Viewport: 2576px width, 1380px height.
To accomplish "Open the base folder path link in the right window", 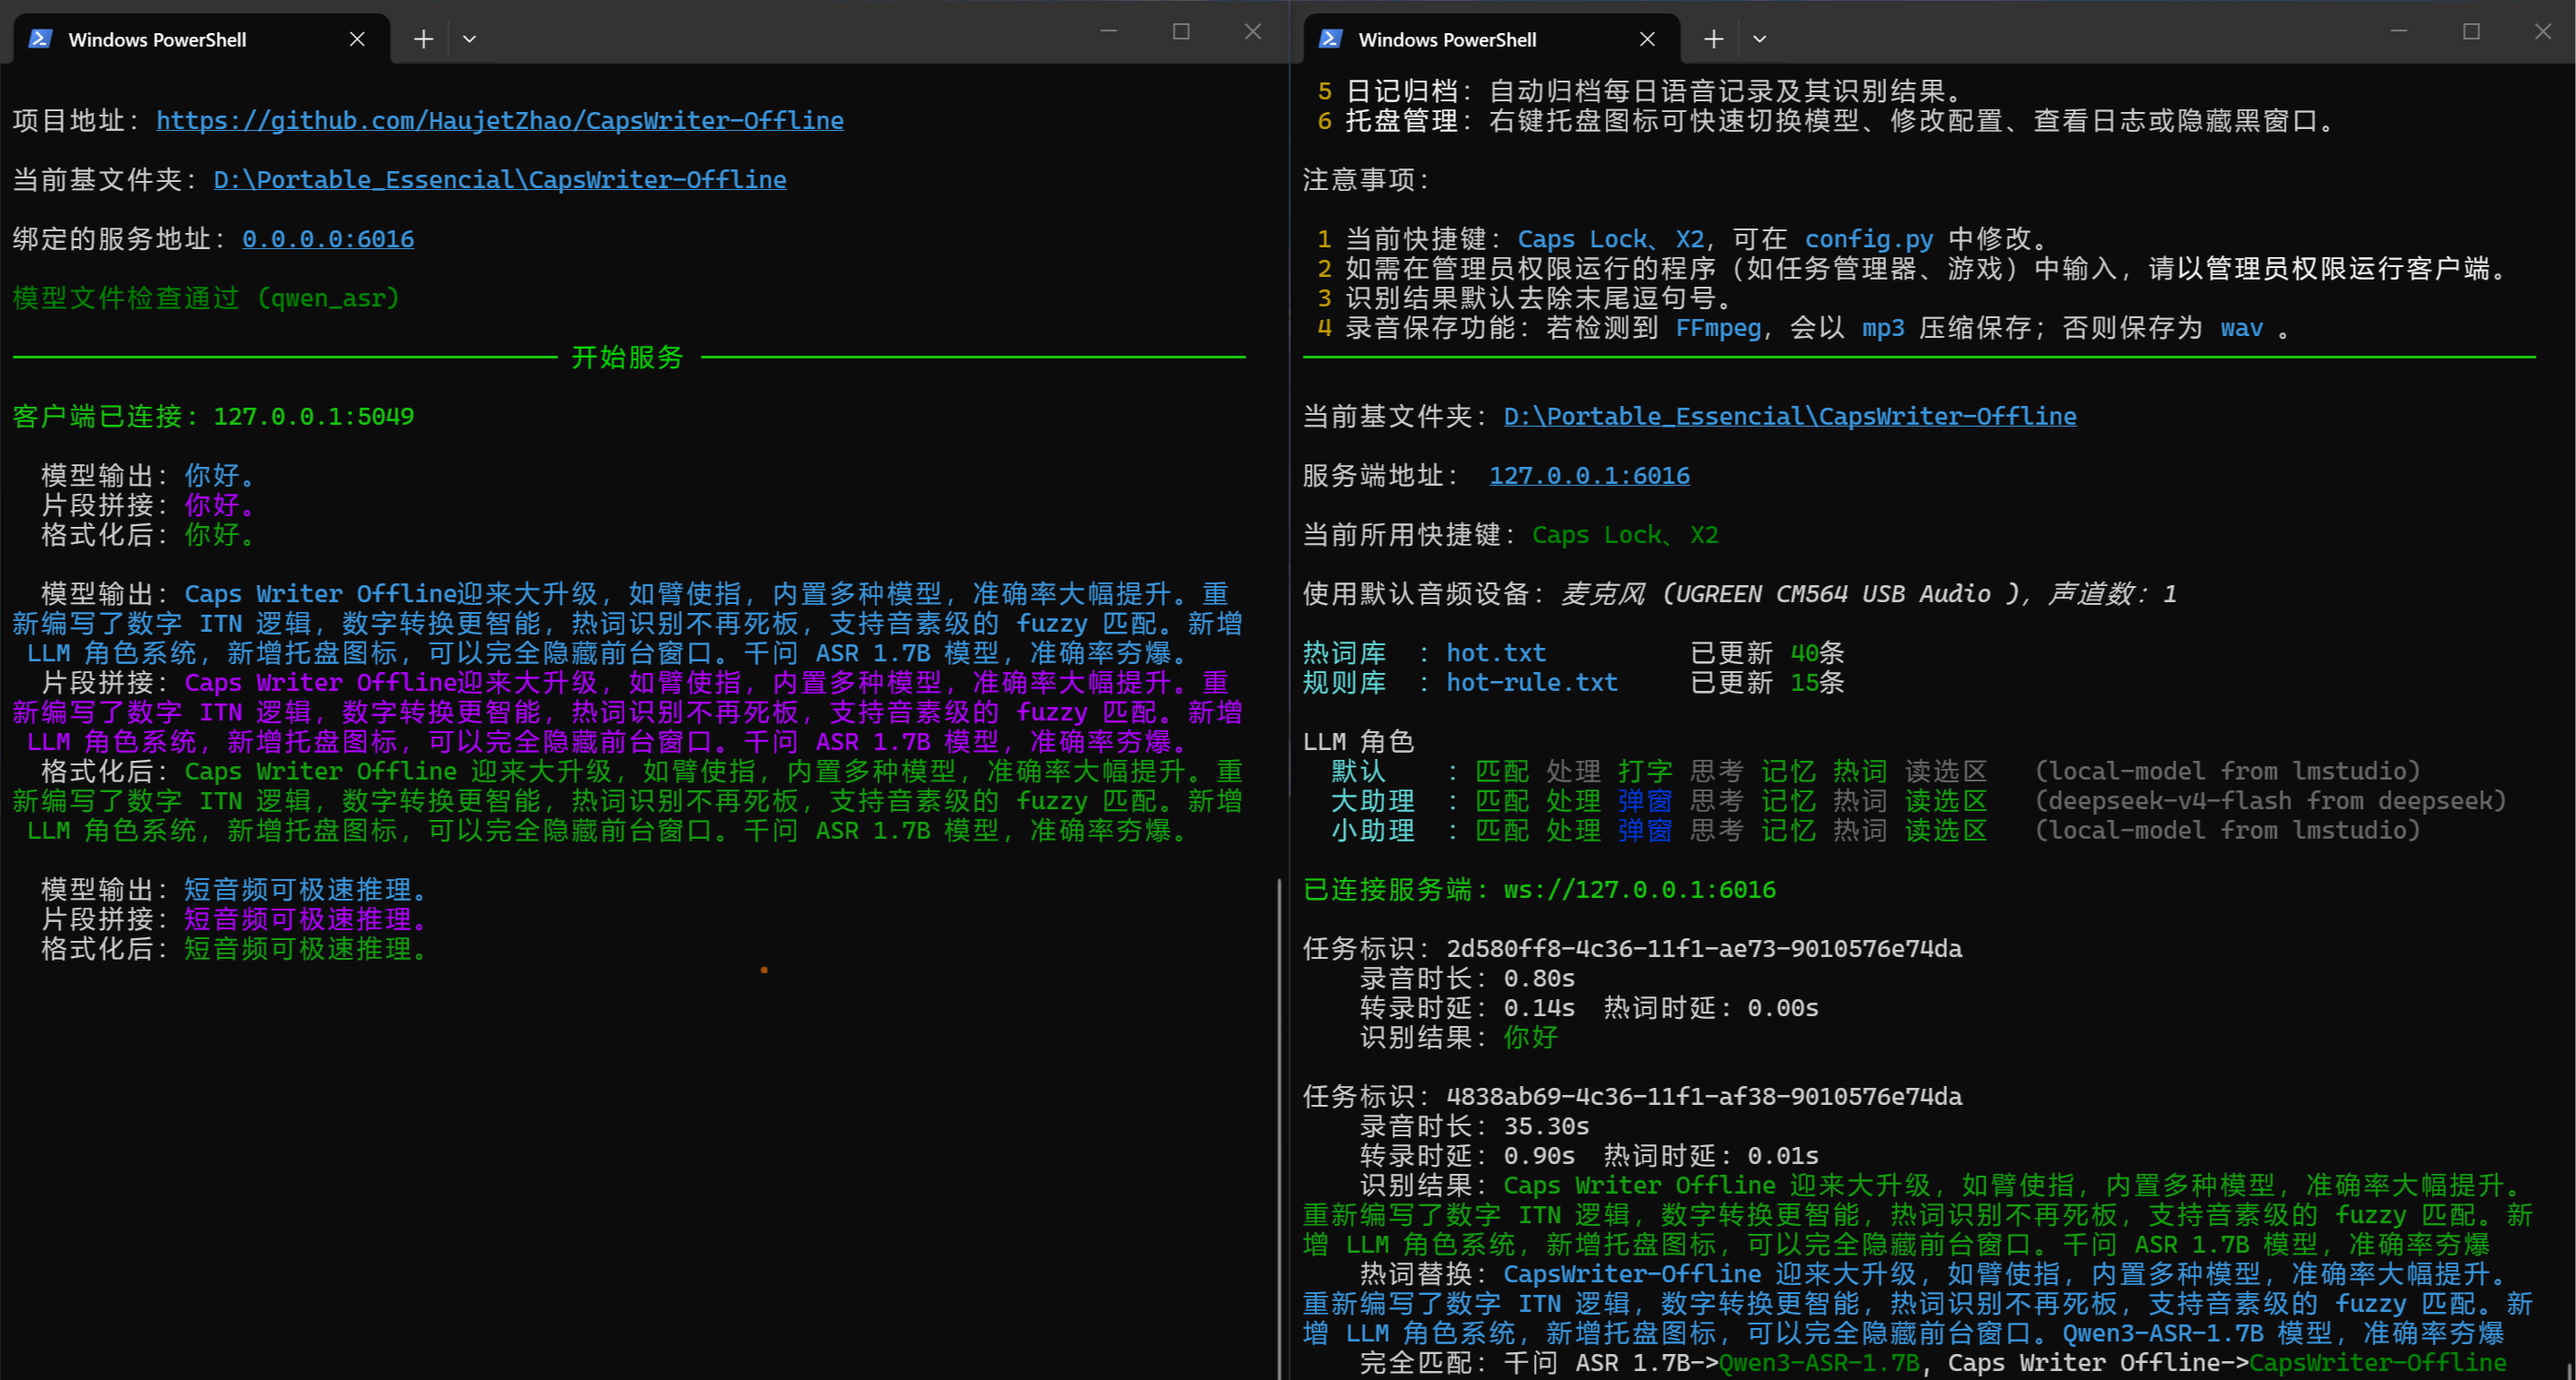I will point(1790,417).
